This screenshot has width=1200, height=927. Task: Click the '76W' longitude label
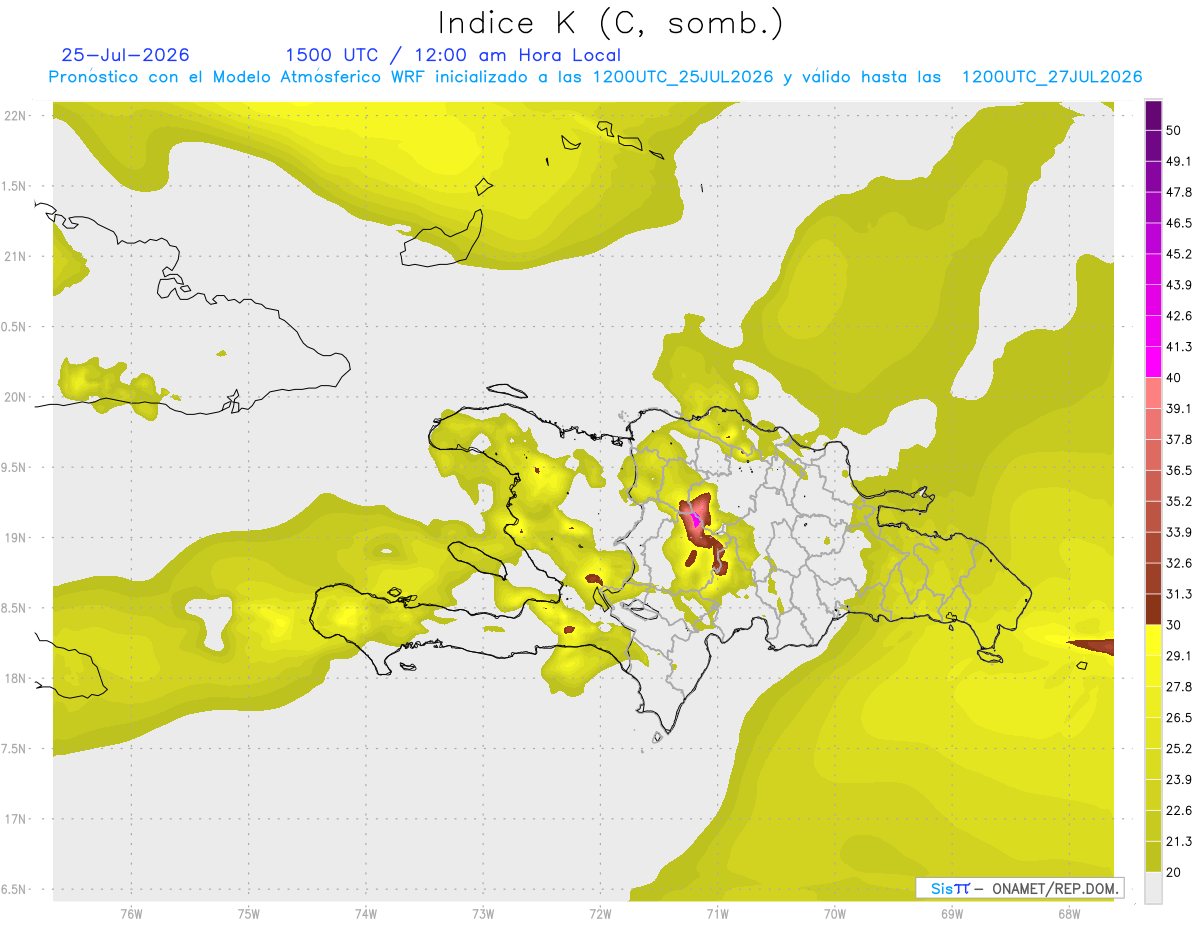coord(131,914)
